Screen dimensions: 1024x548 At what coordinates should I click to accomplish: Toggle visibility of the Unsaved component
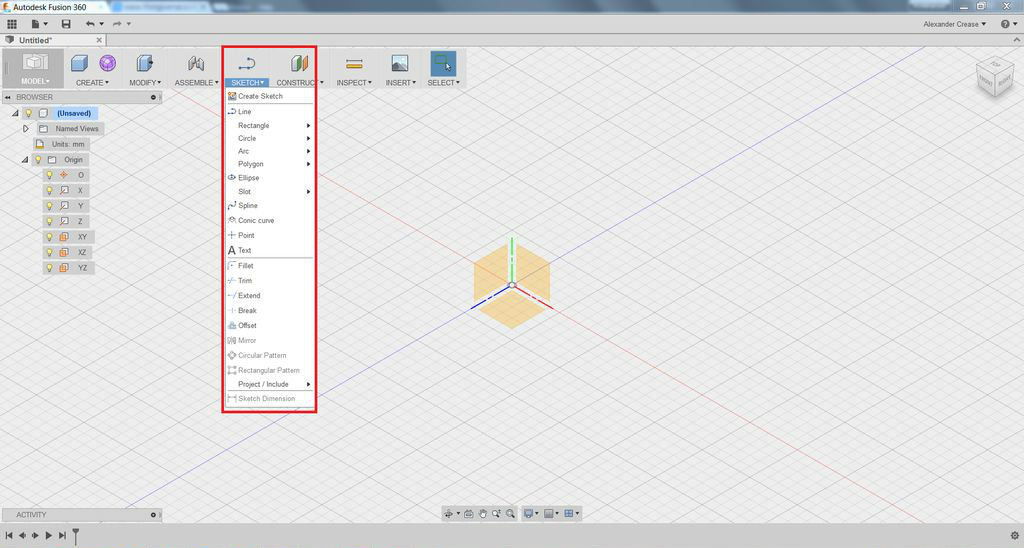click(x=29, y=113)
